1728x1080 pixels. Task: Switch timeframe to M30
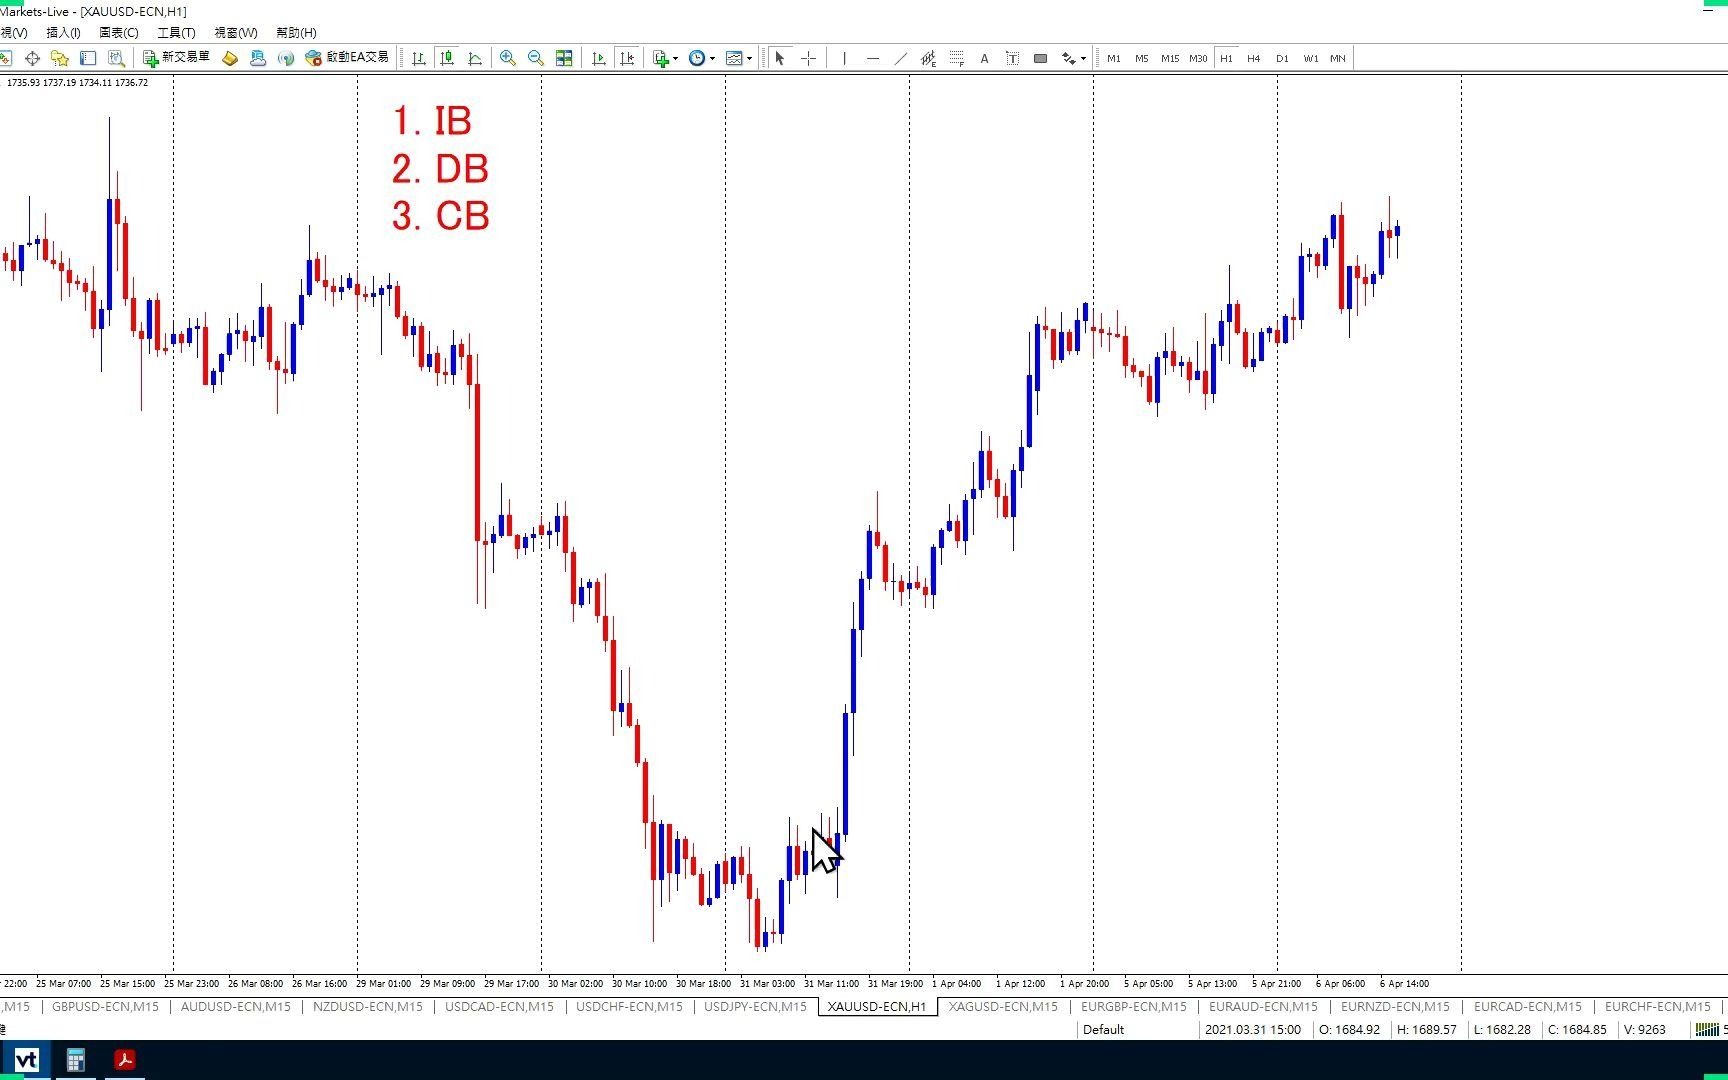click(1198, 58)
